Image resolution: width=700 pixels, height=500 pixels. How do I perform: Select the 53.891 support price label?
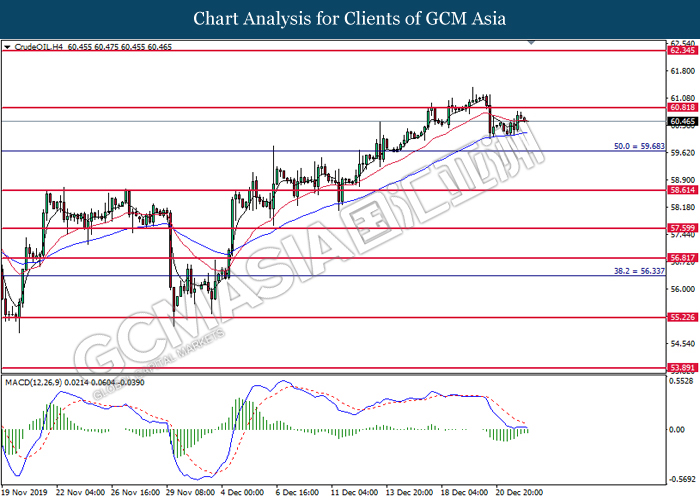682,368
